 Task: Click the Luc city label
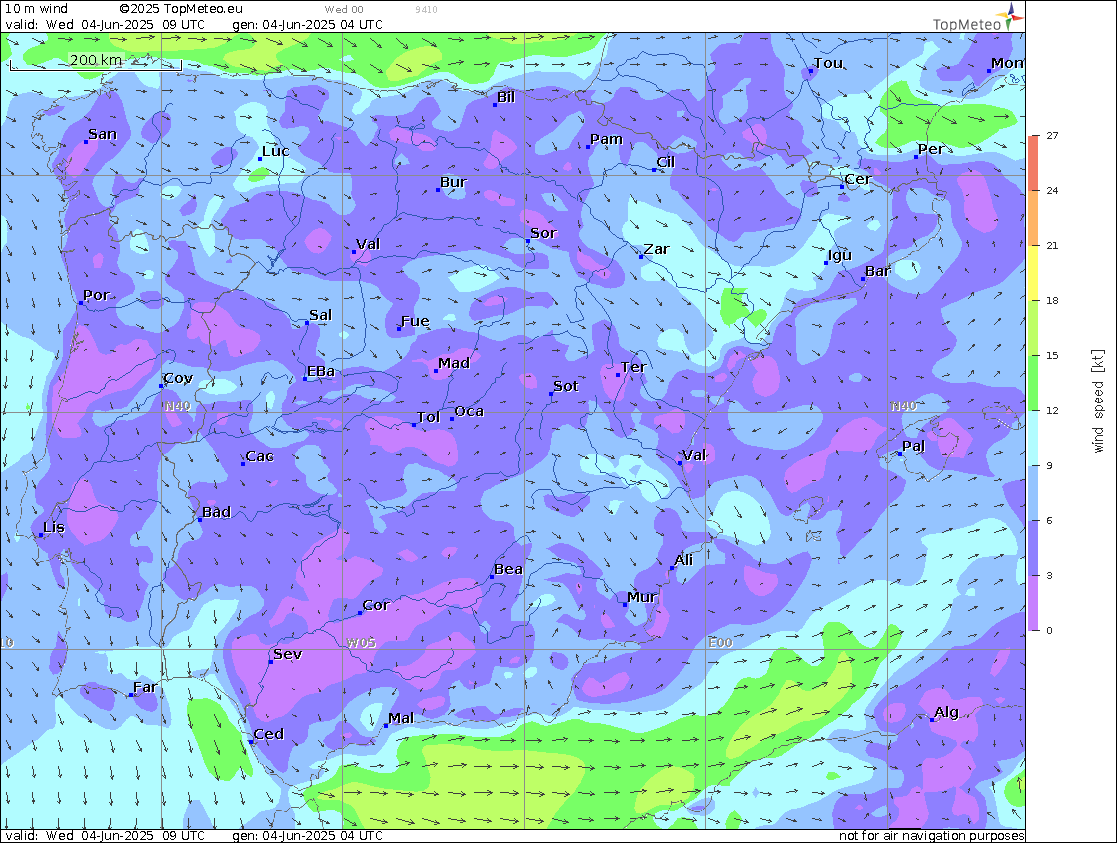(x=276, y=151)
